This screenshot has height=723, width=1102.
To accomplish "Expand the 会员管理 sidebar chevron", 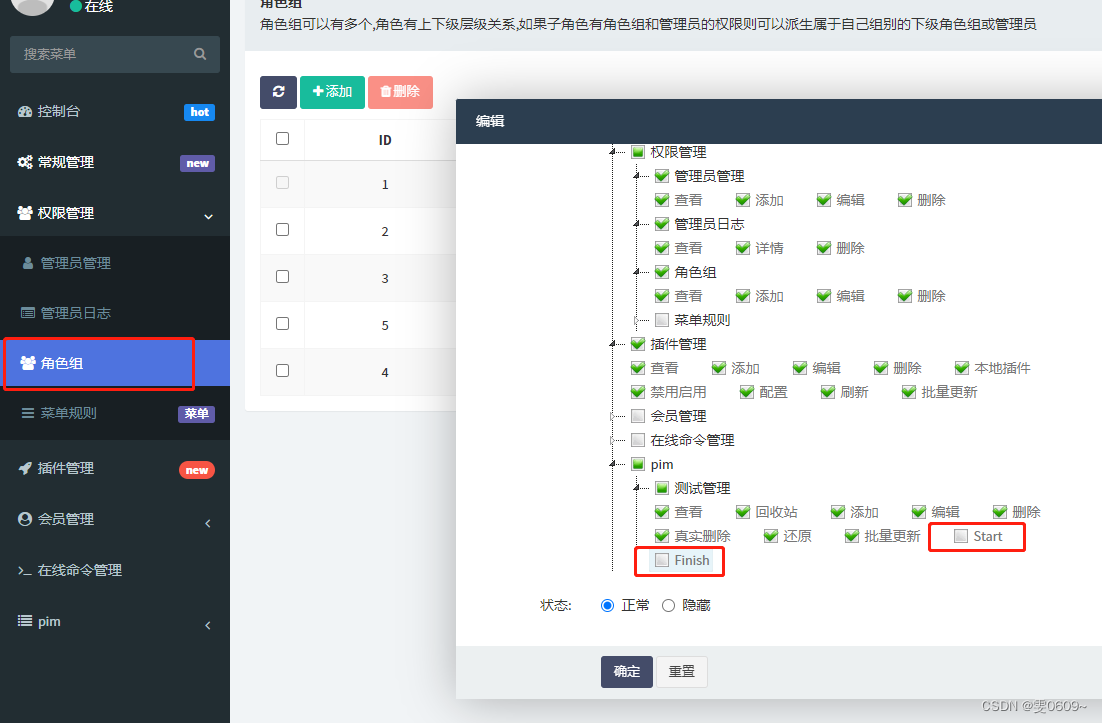I will [x=208, y=523].
